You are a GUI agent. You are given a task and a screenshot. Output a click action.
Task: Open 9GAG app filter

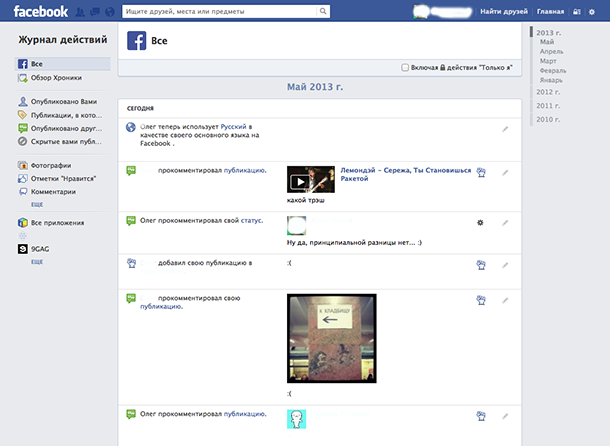click(x=33, y=249)
